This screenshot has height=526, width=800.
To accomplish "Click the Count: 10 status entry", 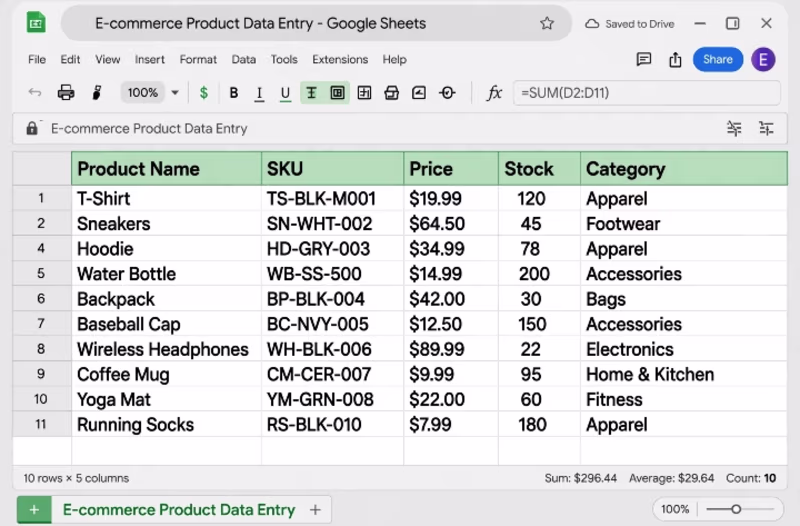I will [x=751, y=479].
